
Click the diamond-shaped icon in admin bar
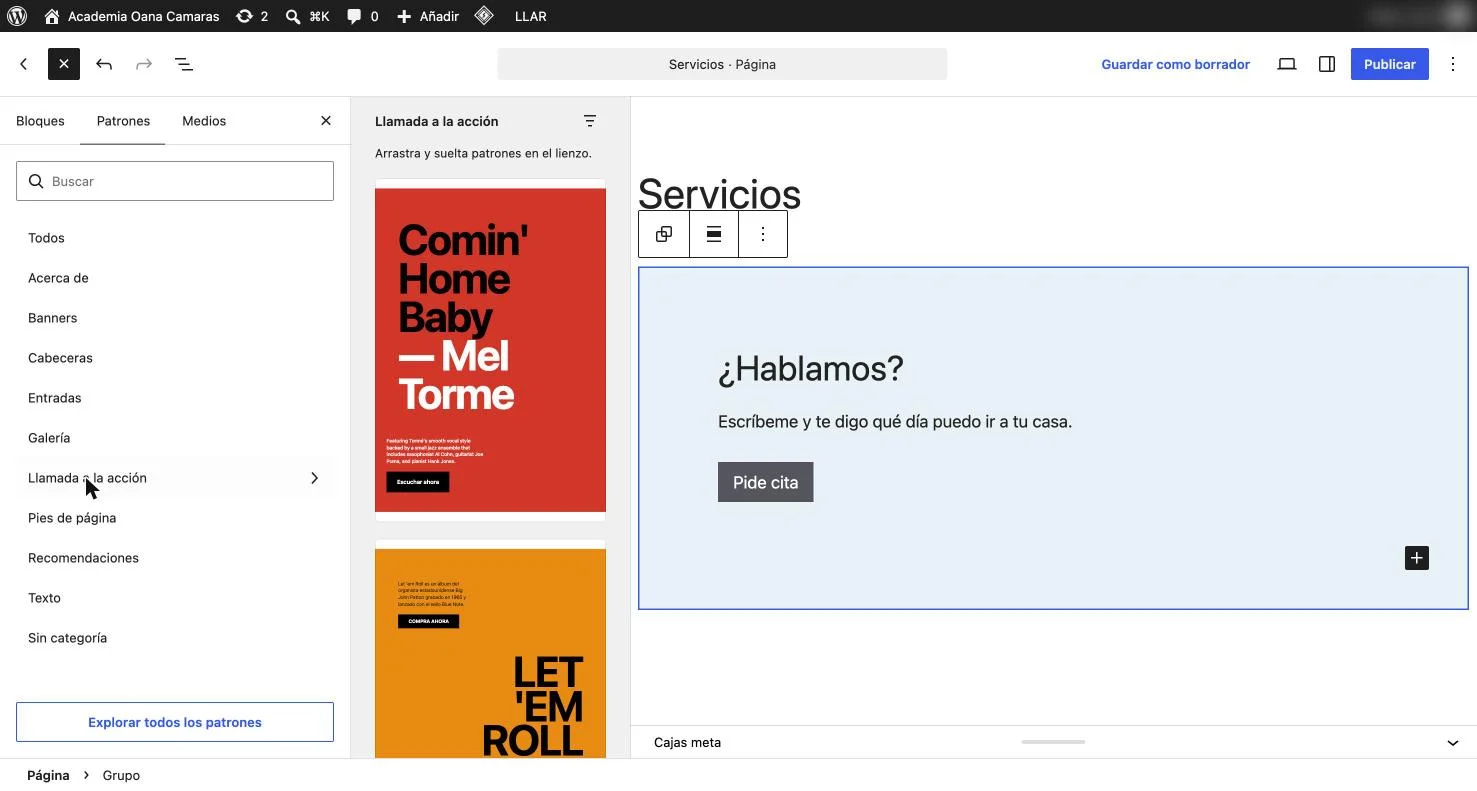[x=484, y=16]
